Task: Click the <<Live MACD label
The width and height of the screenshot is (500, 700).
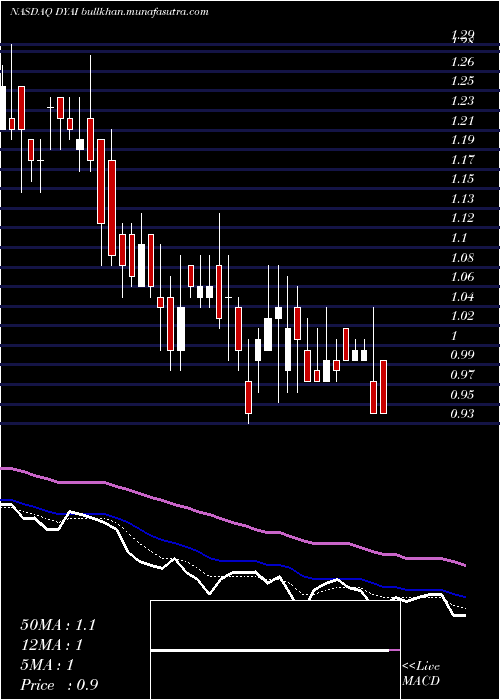Action: [421, 673]
